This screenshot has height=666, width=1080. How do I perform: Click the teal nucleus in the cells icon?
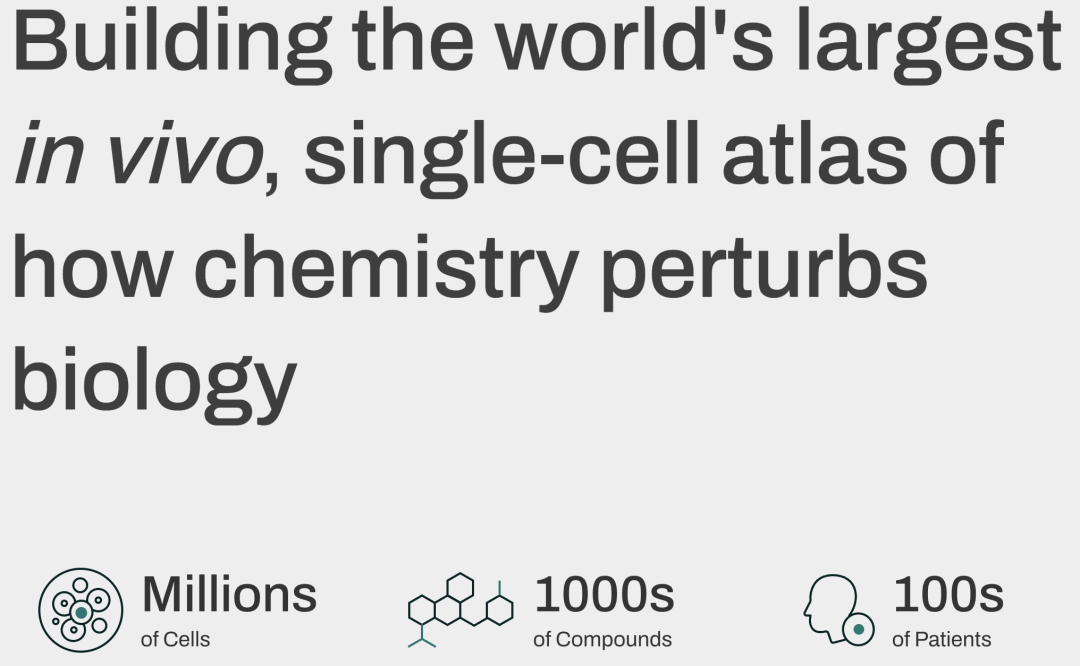tap(81, 612)
